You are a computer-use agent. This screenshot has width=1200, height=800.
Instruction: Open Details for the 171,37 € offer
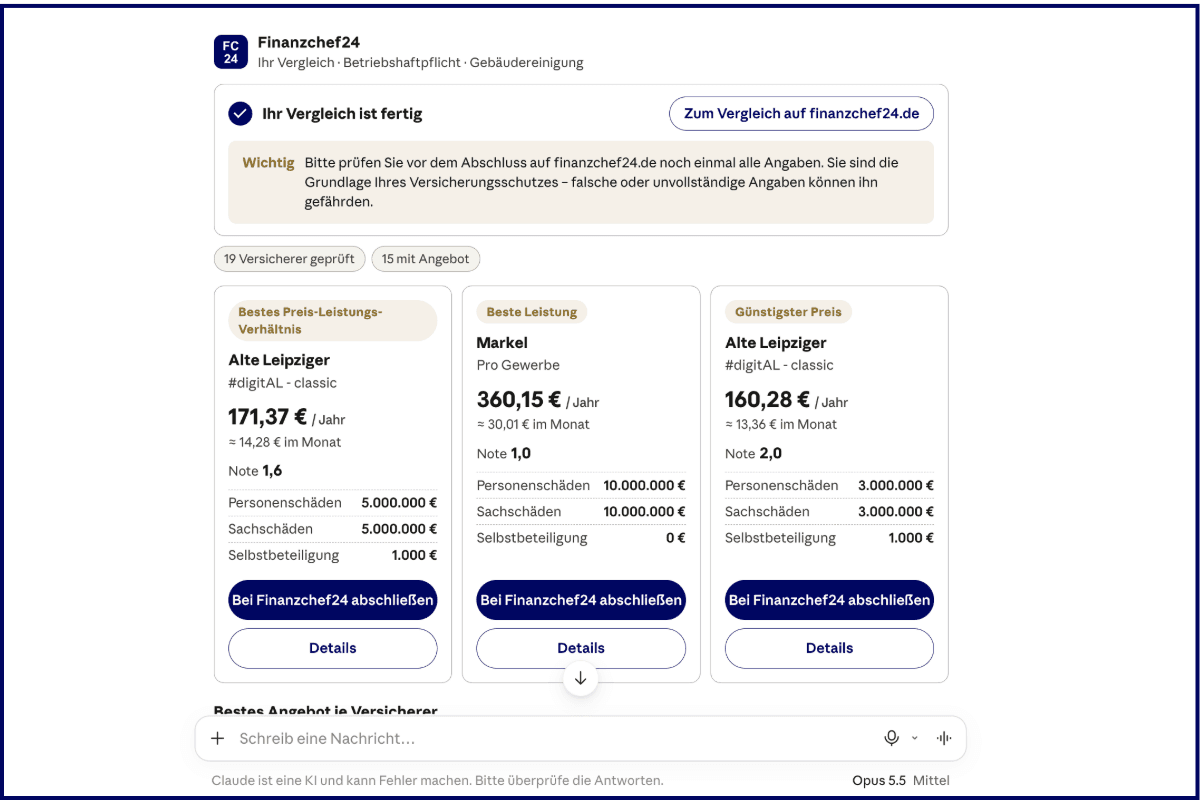[333, 648]
